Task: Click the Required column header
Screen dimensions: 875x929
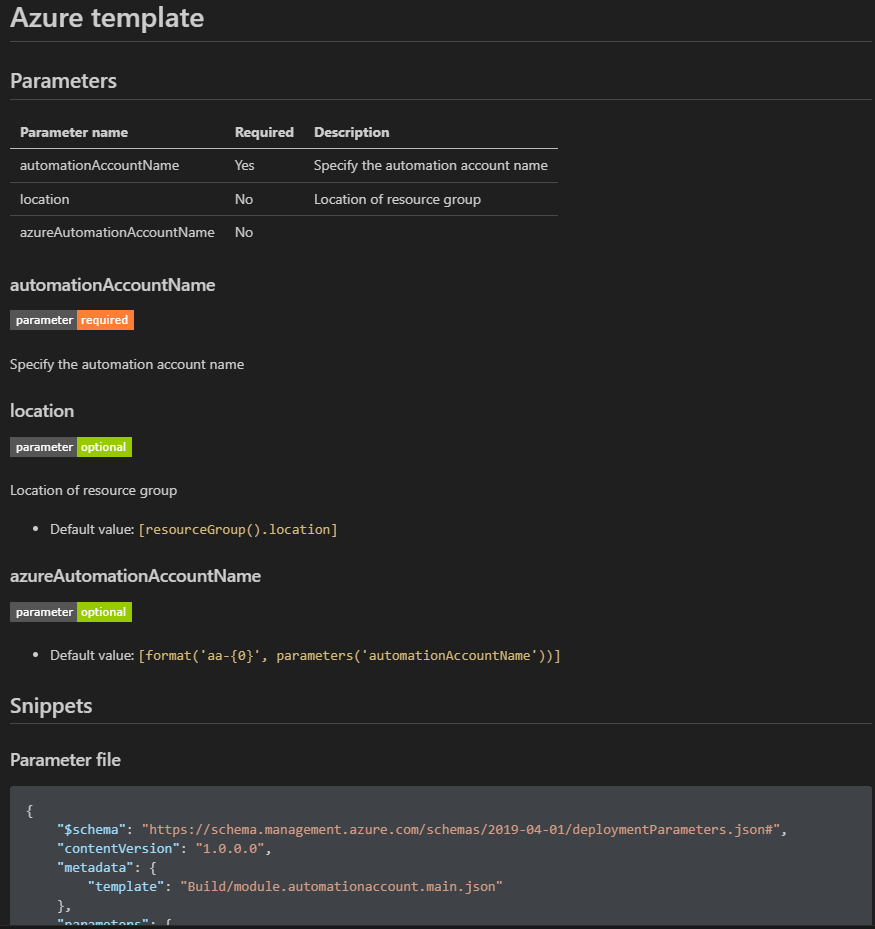Action: pyautogui.click(x=264, y=132)
